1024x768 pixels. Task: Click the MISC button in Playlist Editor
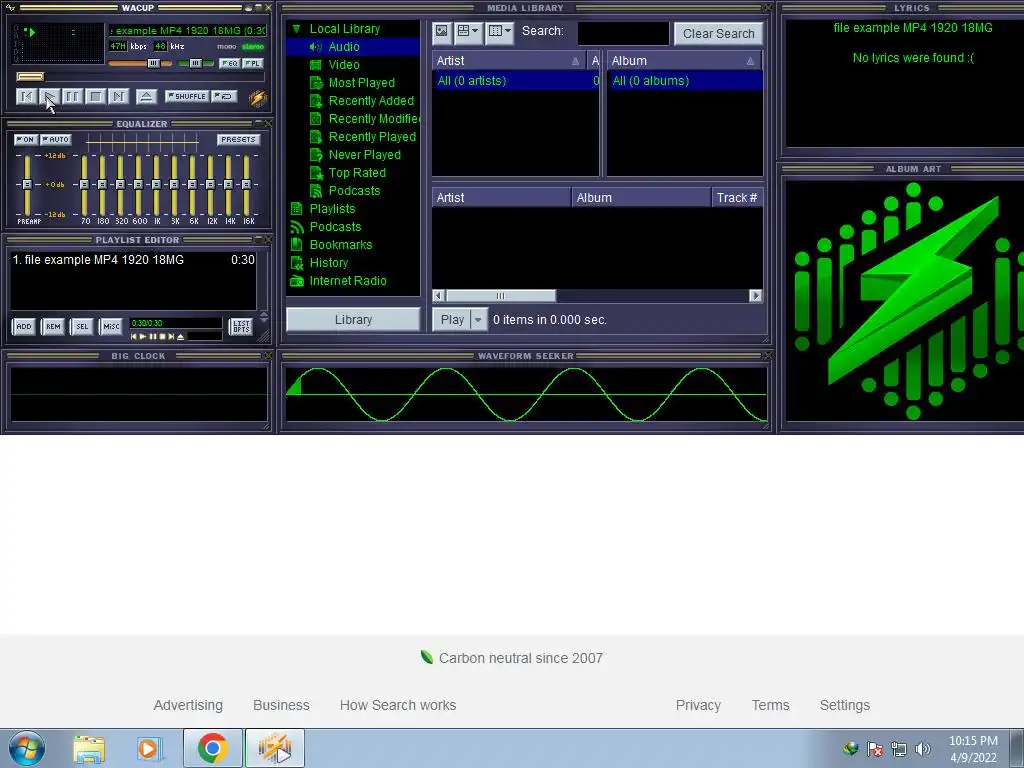click(111, 327)
